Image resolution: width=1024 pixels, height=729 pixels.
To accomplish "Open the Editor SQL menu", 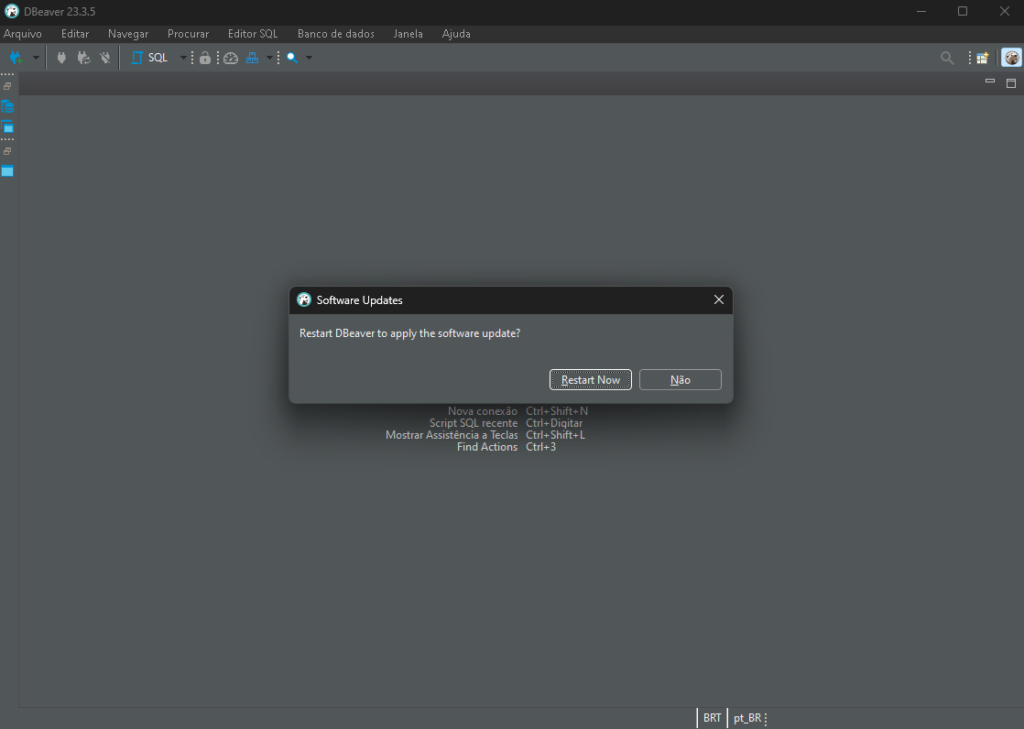I will coord(253,34).
